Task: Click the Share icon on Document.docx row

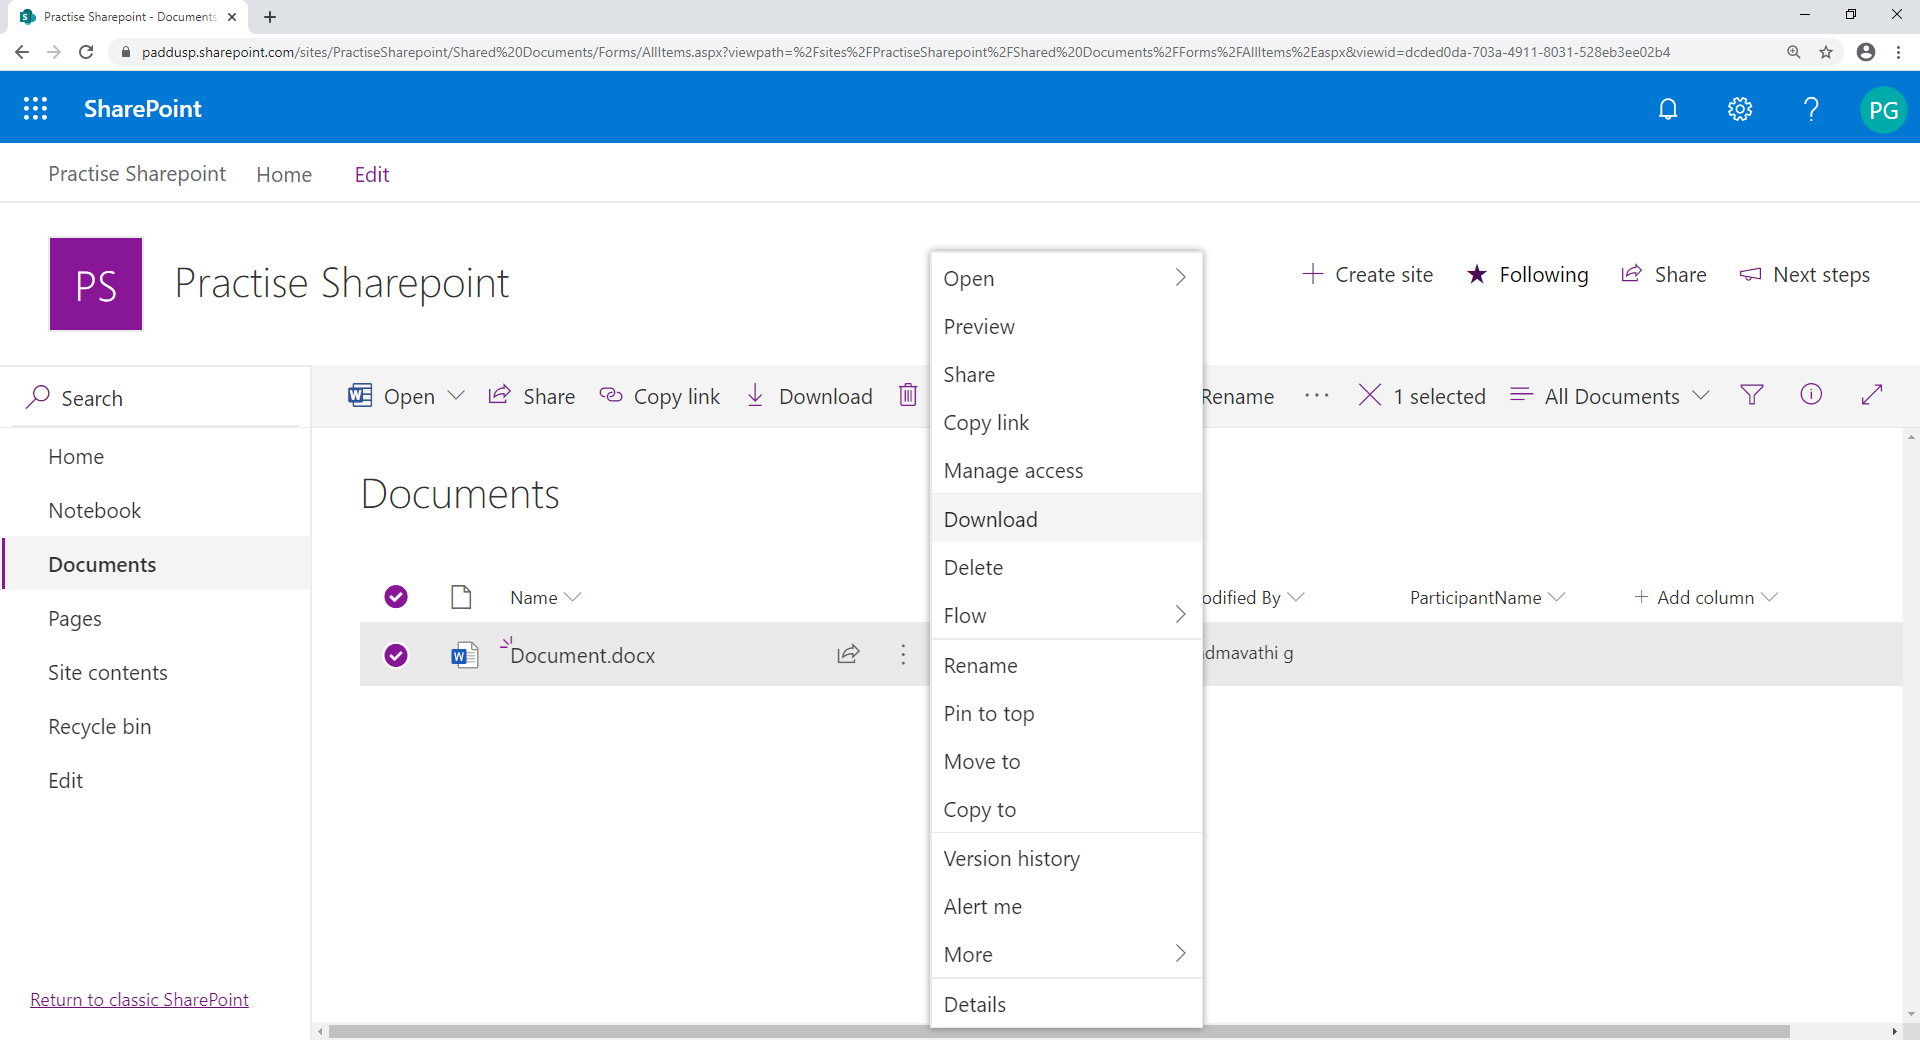Action: point(847,654)
